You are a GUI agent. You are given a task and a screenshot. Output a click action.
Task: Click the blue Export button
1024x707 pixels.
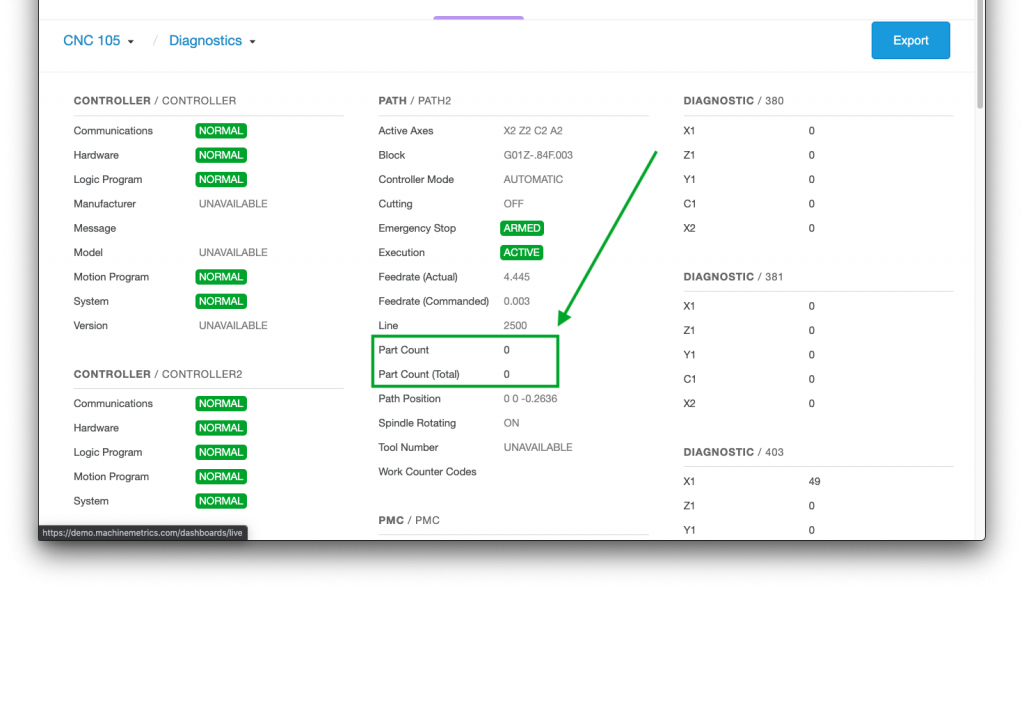coord(910,41)
